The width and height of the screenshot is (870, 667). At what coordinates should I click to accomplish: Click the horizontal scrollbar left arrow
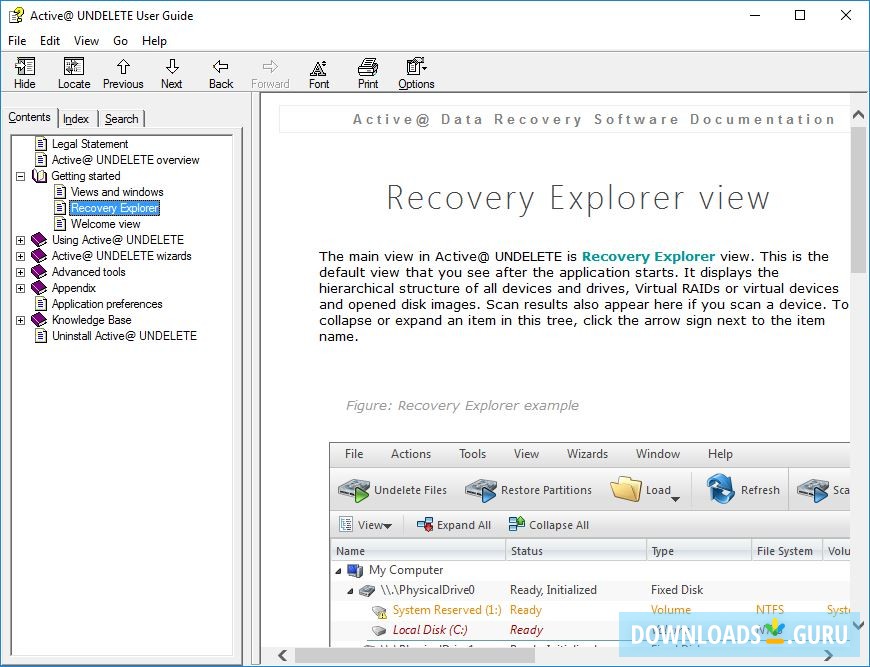(x=282, y=655)
